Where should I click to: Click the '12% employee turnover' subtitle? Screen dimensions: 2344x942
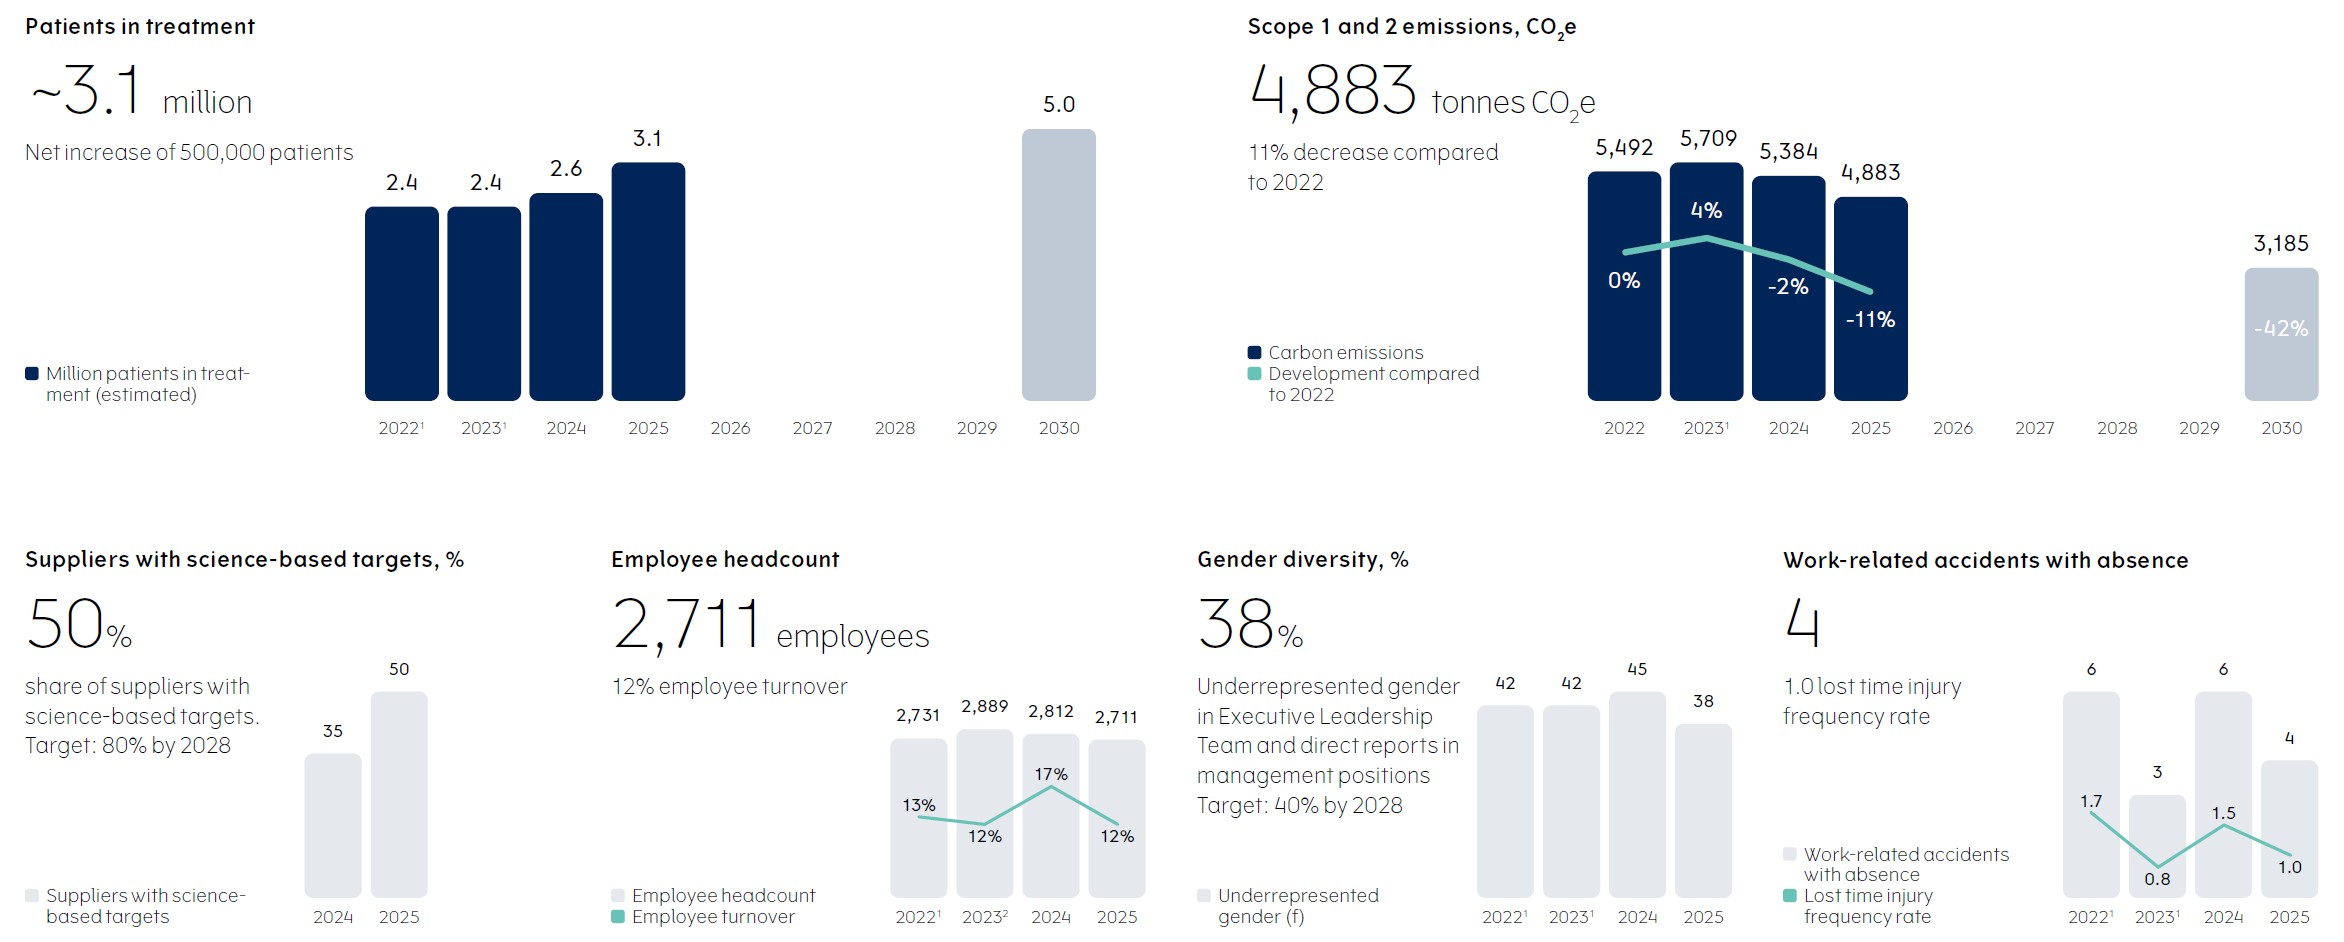[730, 687]
